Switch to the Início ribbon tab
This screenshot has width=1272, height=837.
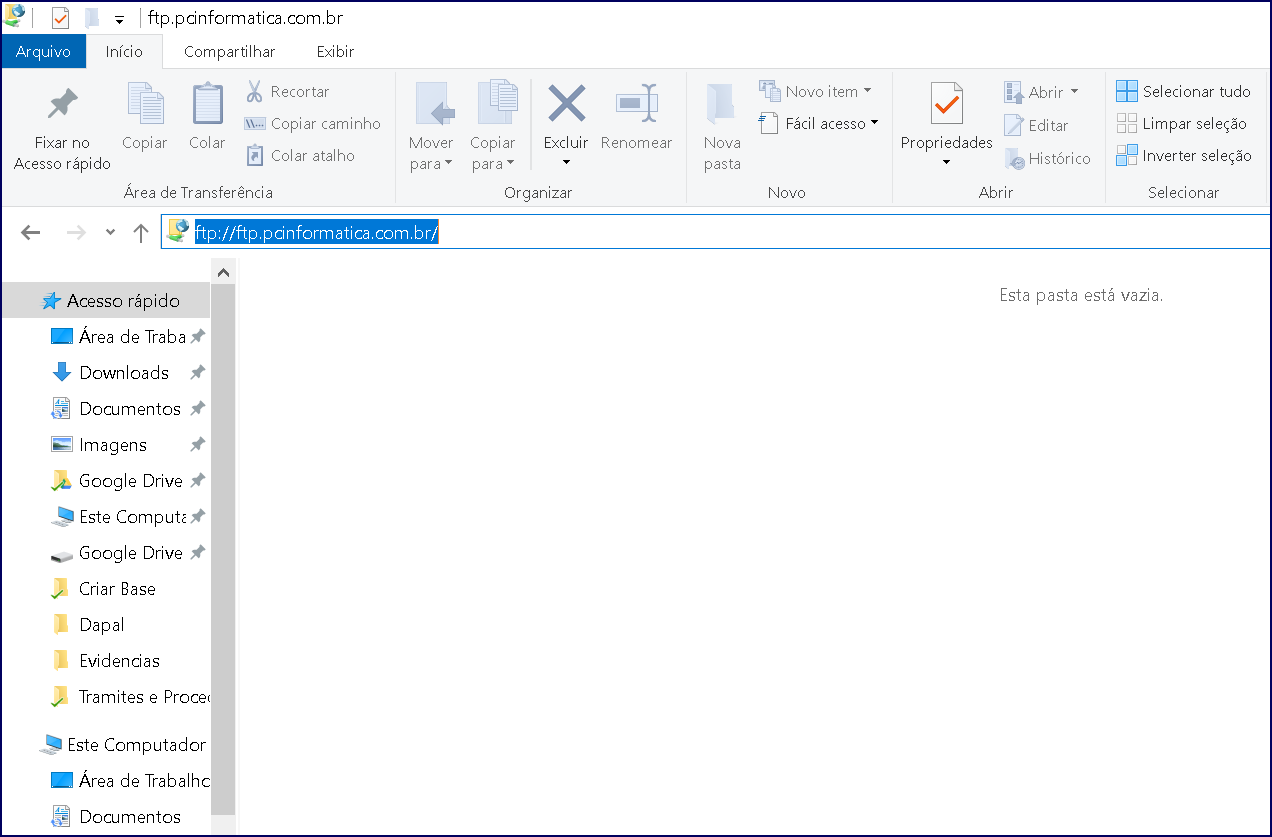pyautogui.click(x=124, y=51)
